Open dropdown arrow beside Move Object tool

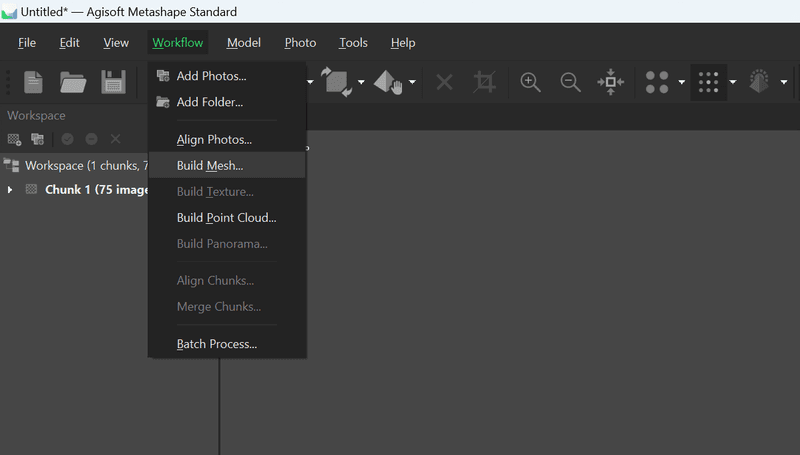(412, 82)
